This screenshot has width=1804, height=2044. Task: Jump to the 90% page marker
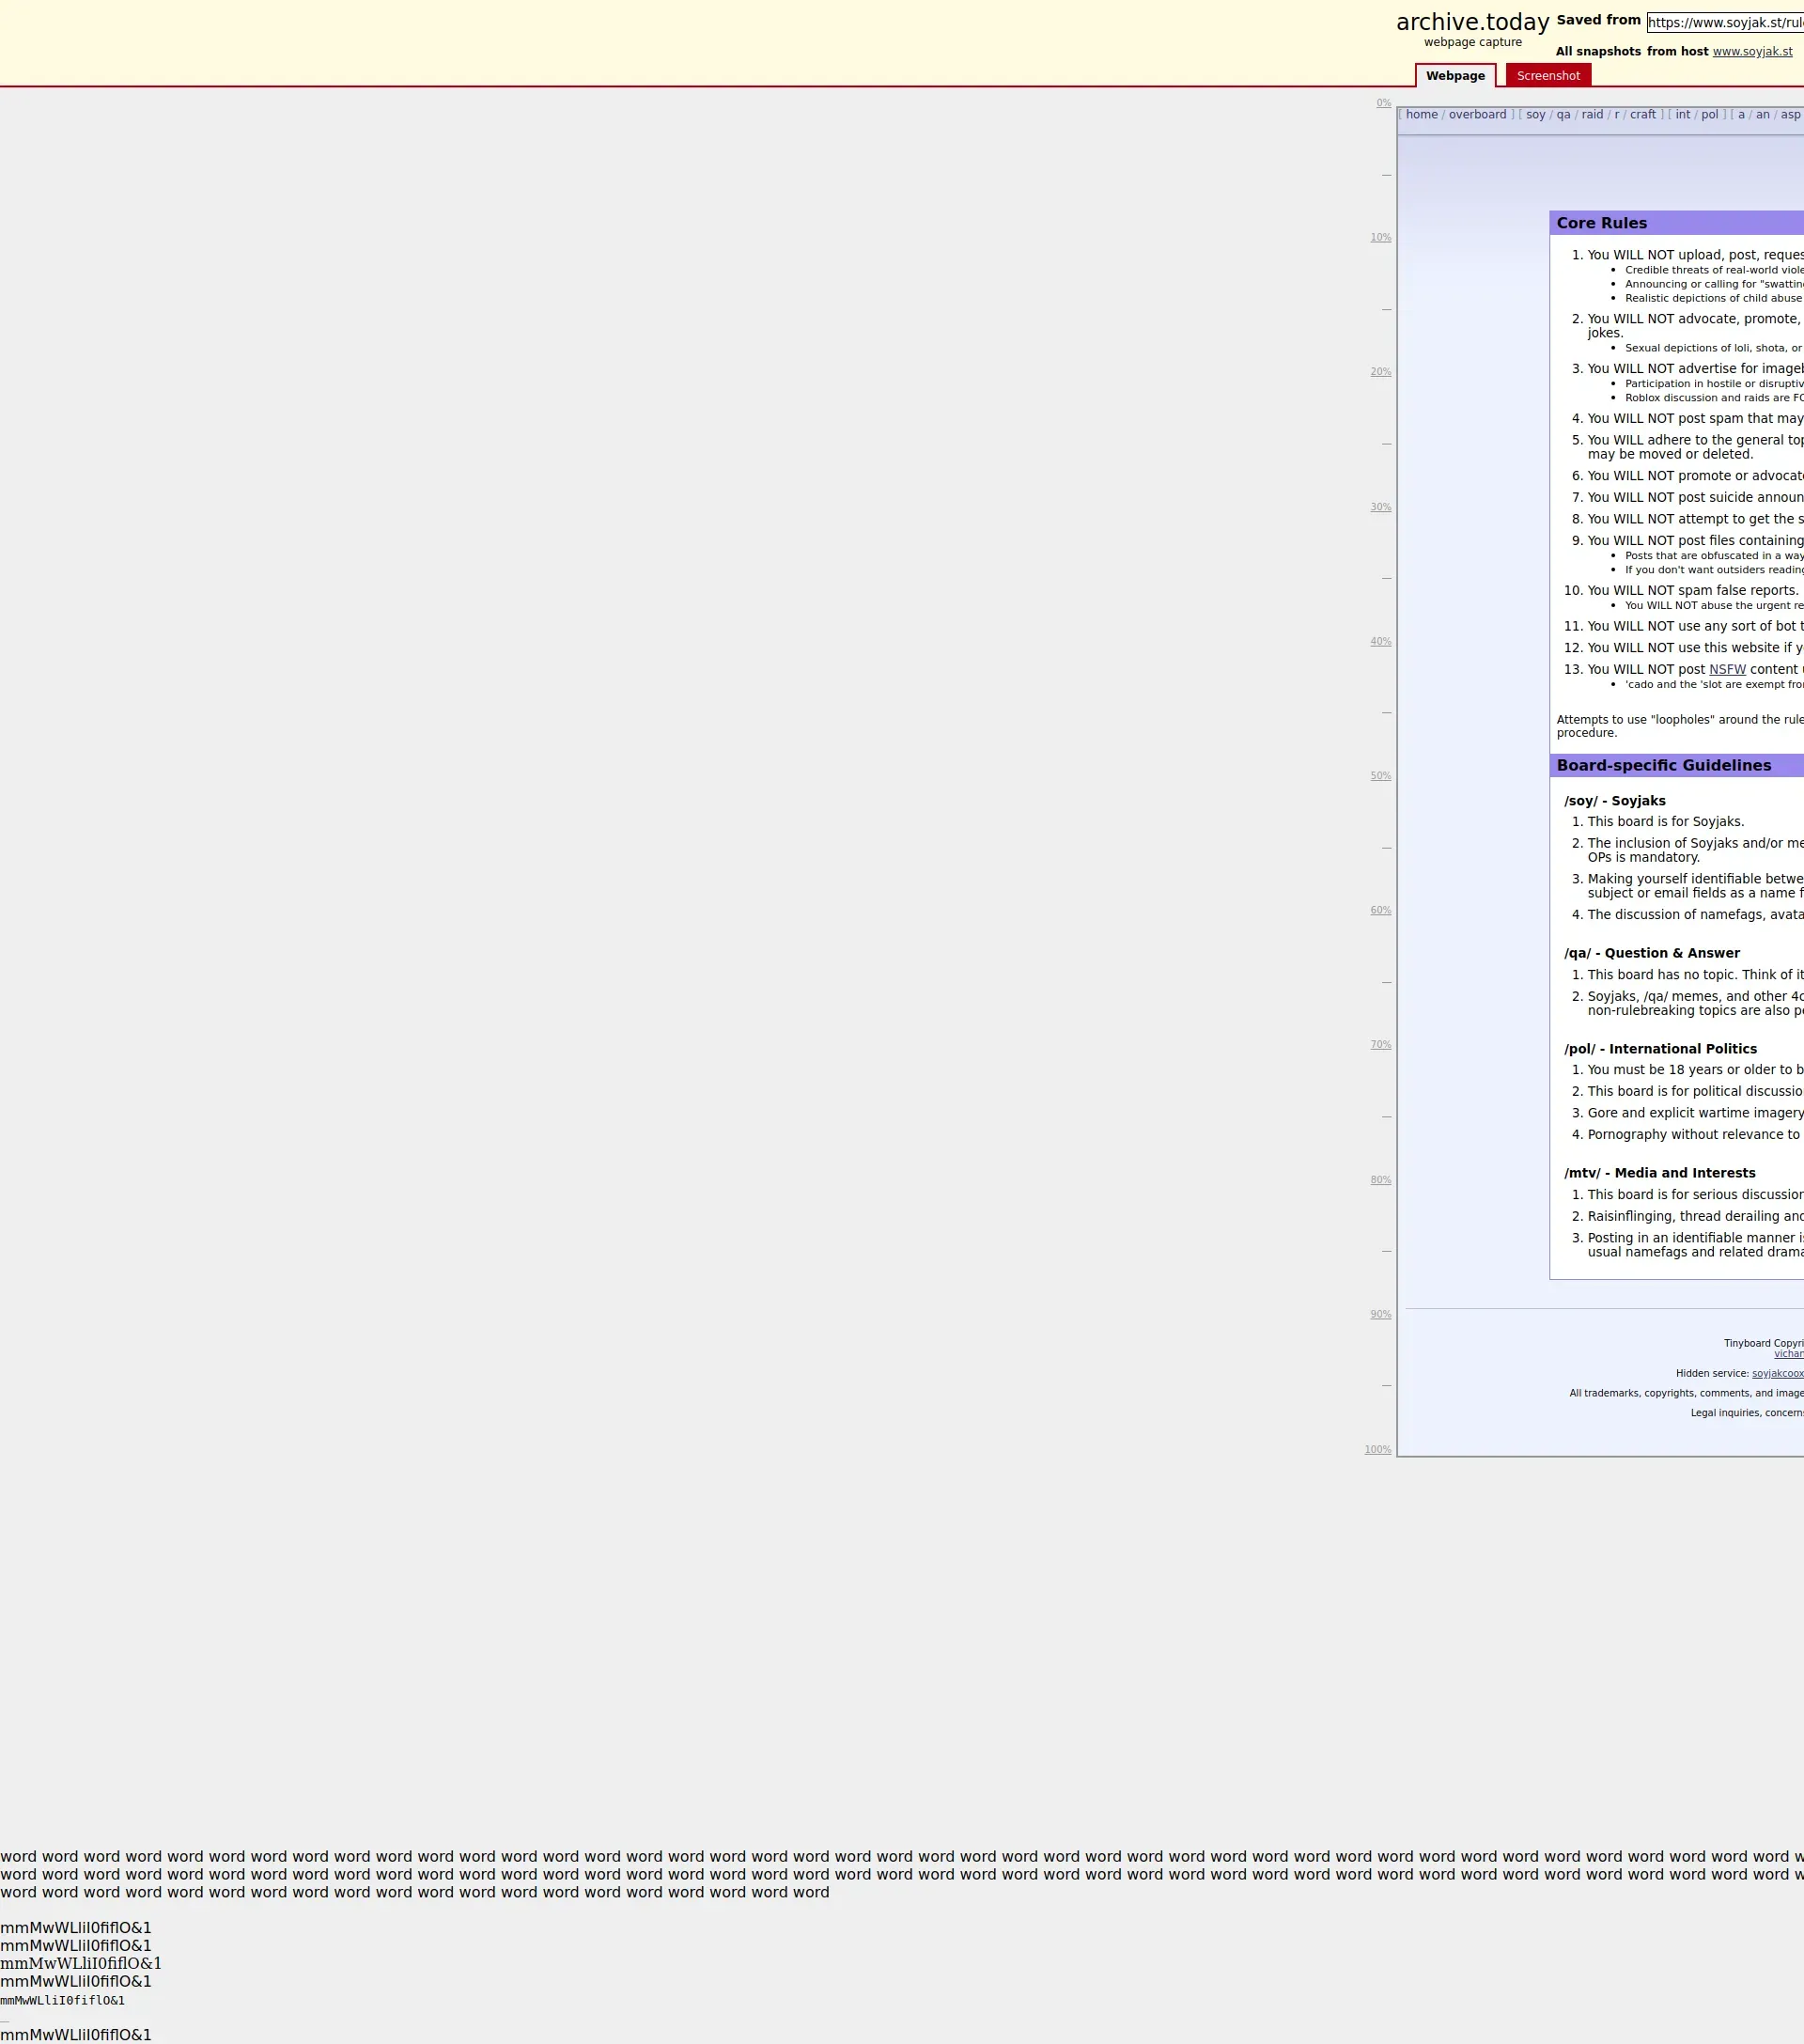click(x=1380, y=1316)
